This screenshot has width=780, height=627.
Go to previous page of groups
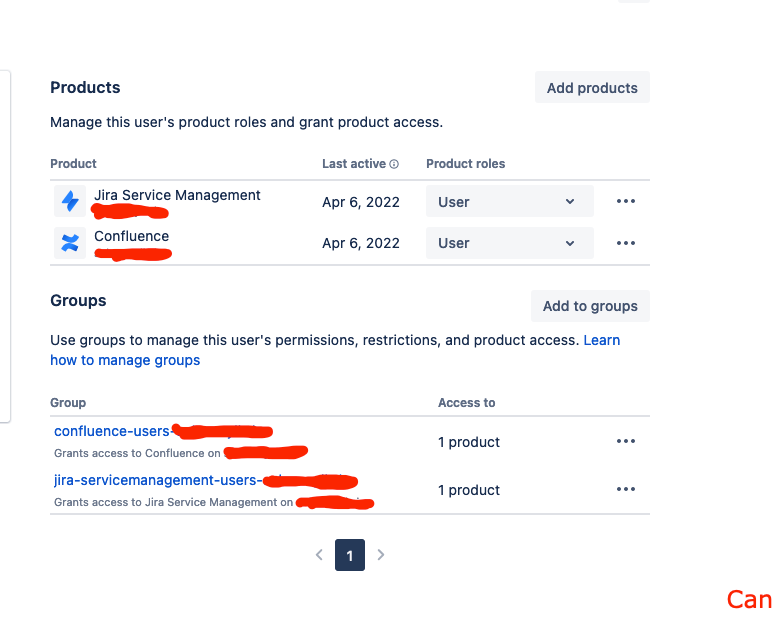point(319,555)
